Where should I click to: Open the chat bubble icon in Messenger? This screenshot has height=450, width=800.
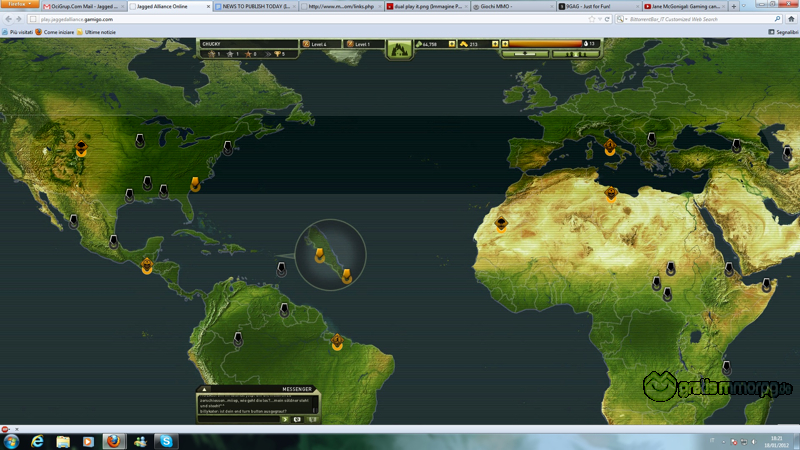tap(298, 420)
